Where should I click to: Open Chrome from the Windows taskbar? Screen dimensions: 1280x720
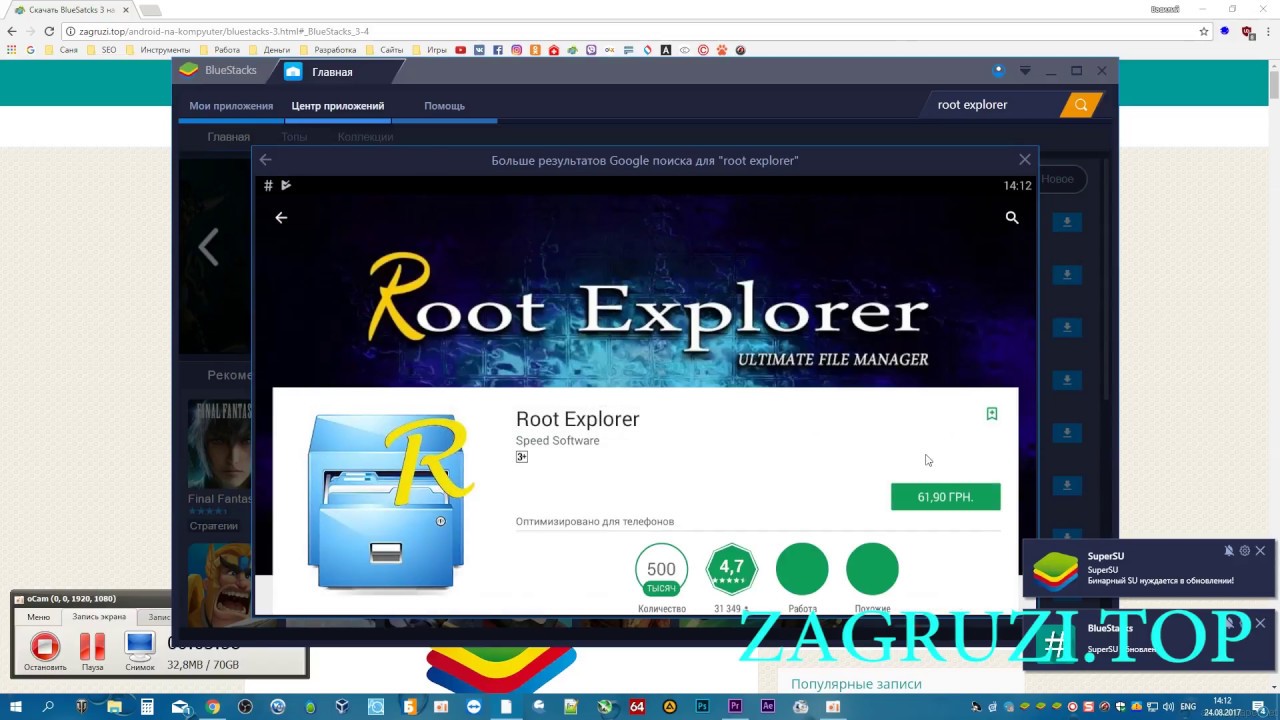[x=213, y=707]
